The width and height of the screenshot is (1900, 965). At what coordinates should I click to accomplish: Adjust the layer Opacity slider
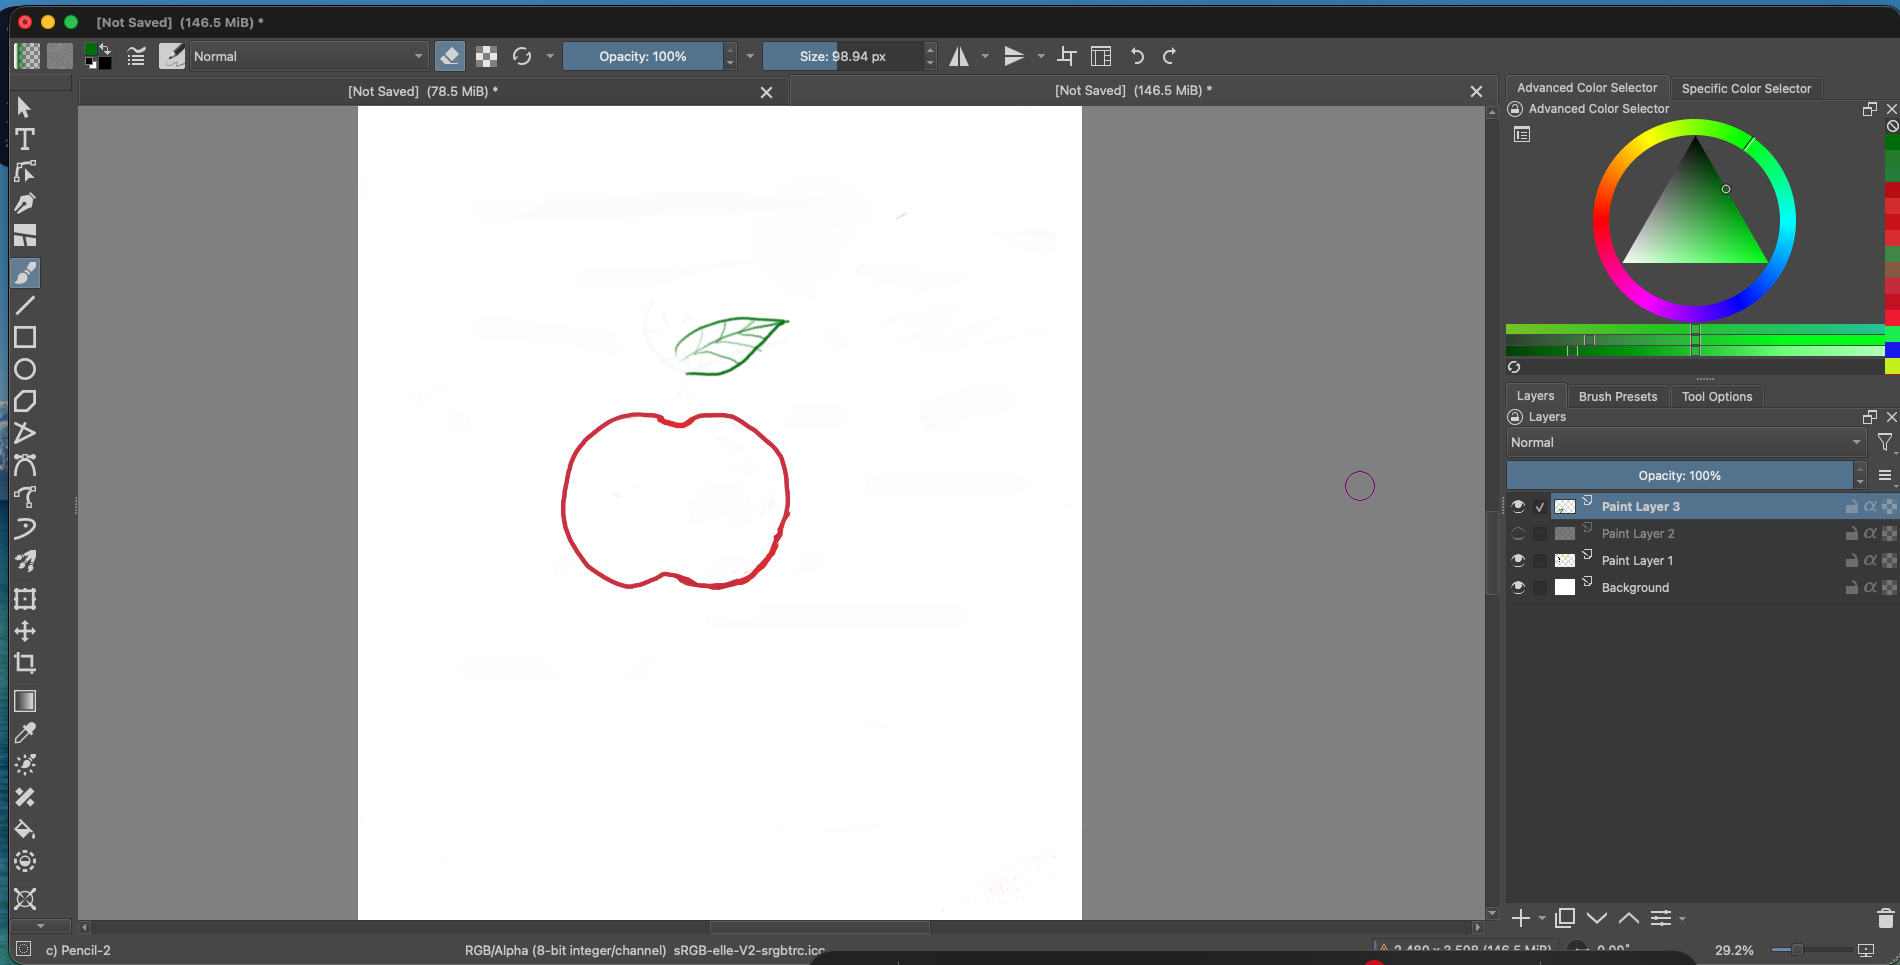pos(1679,475)
